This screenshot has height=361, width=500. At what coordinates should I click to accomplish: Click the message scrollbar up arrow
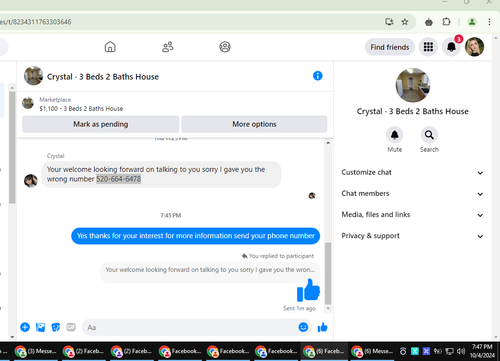click(328, 143)
